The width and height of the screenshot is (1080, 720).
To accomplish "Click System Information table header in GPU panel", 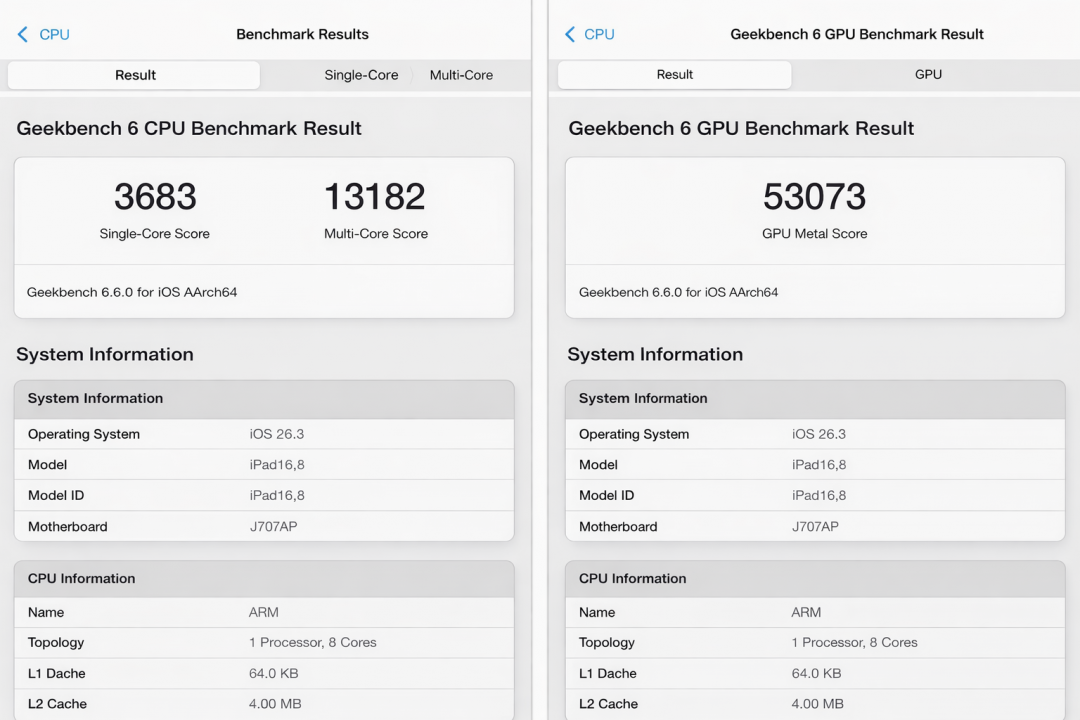I will [x=815, y=399].
